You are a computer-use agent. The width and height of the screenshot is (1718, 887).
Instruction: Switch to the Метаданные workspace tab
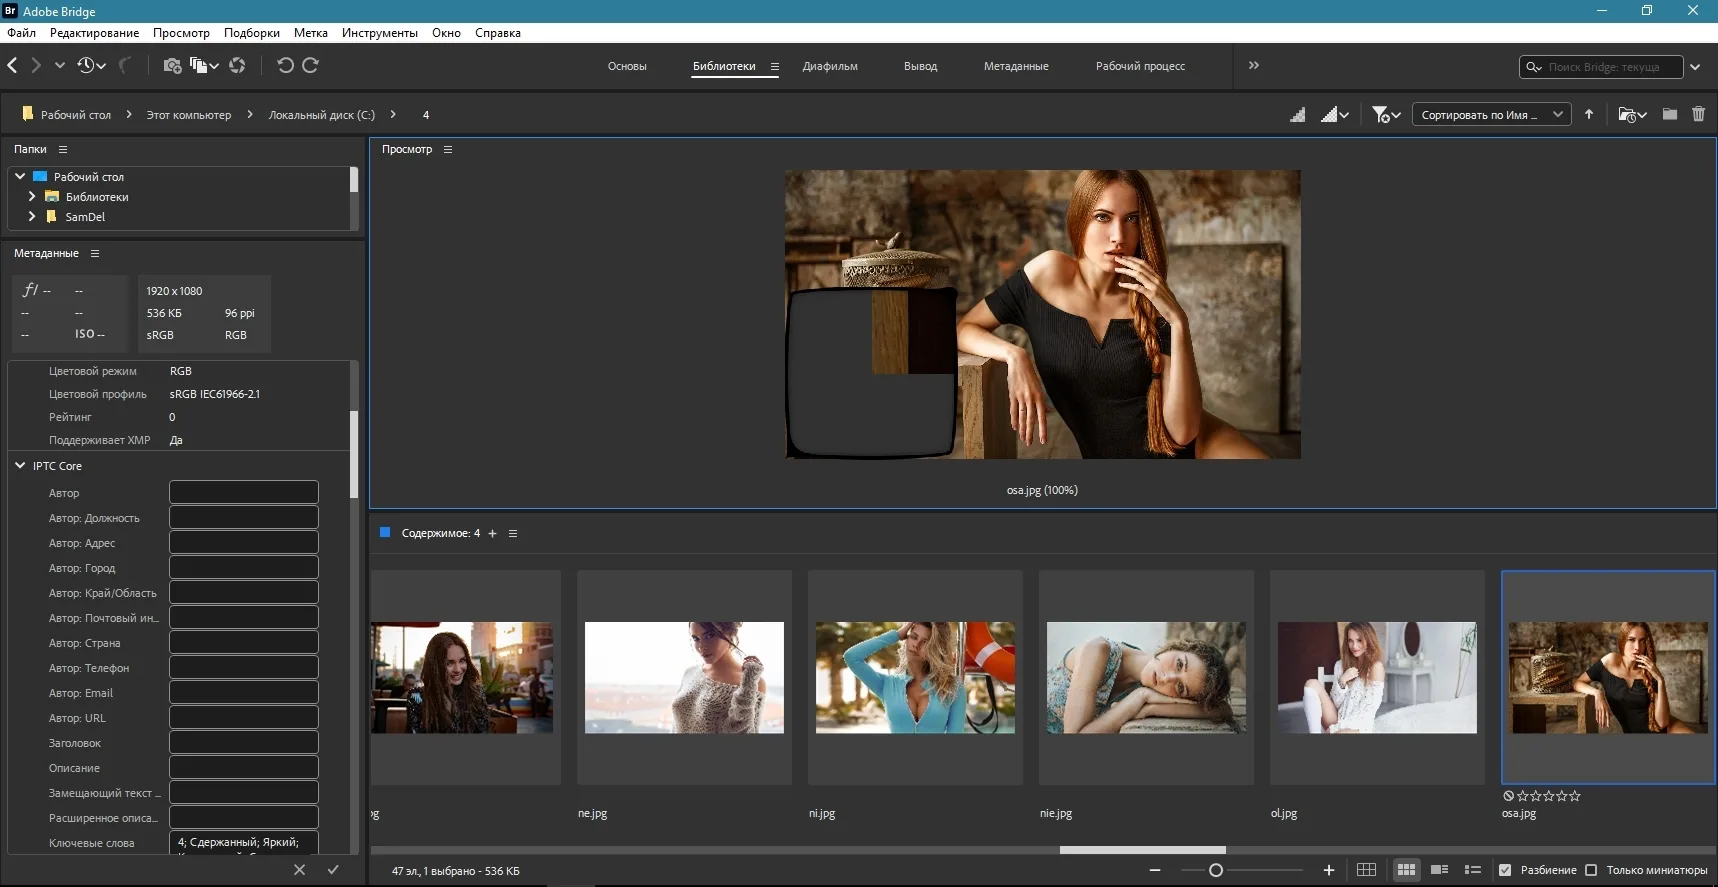pyautogui.click(x=1015, y=66)
